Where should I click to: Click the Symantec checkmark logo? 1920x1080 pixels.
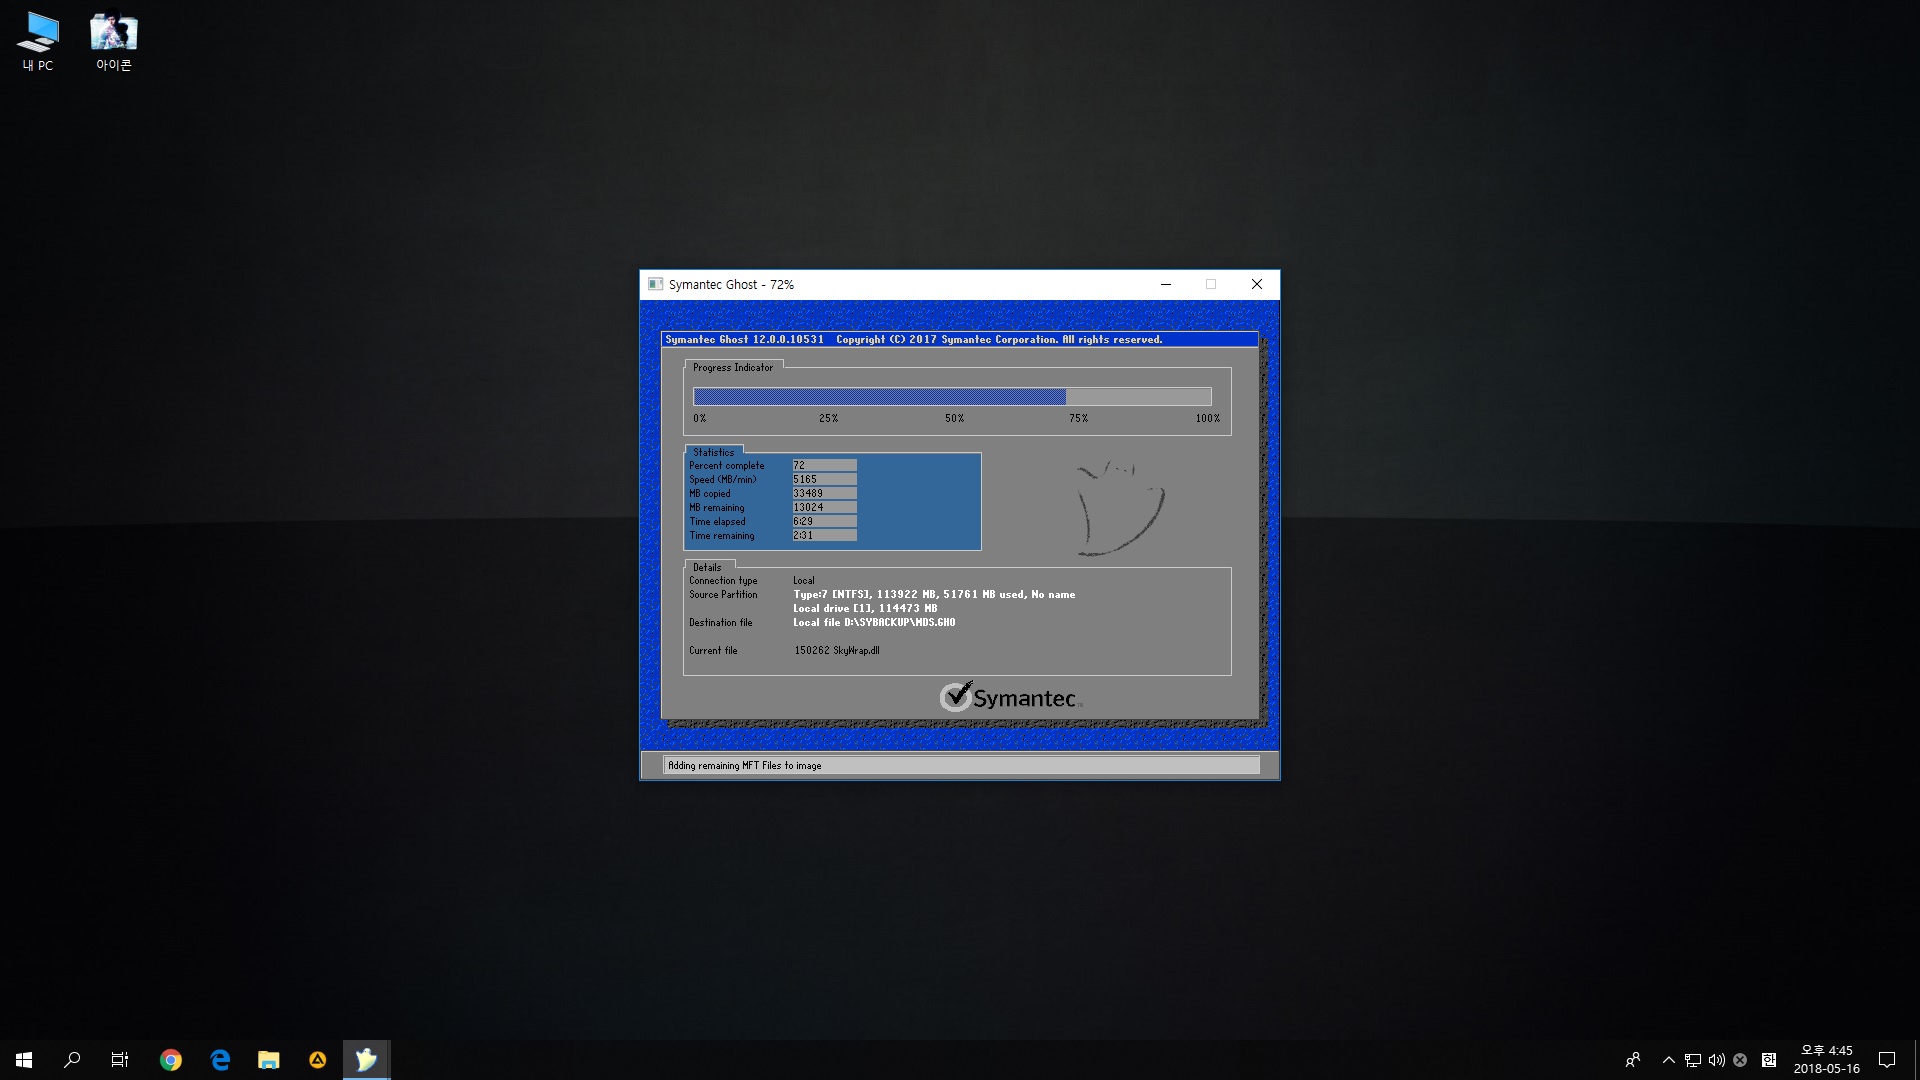point(1010,696)
